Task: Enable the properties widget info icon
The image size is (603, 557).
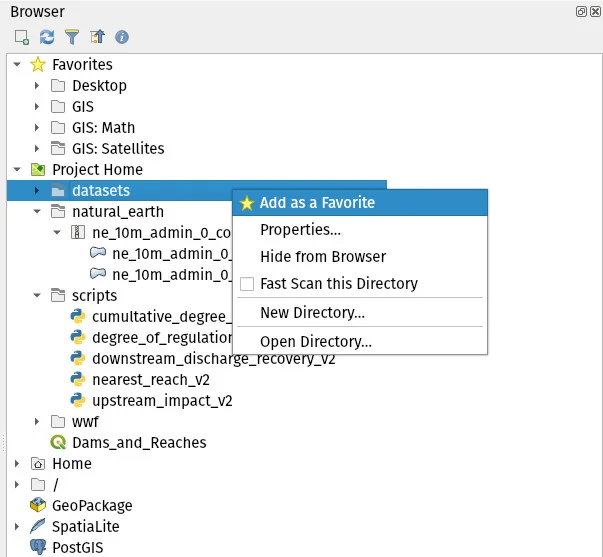Action: (x=122, y=37)
